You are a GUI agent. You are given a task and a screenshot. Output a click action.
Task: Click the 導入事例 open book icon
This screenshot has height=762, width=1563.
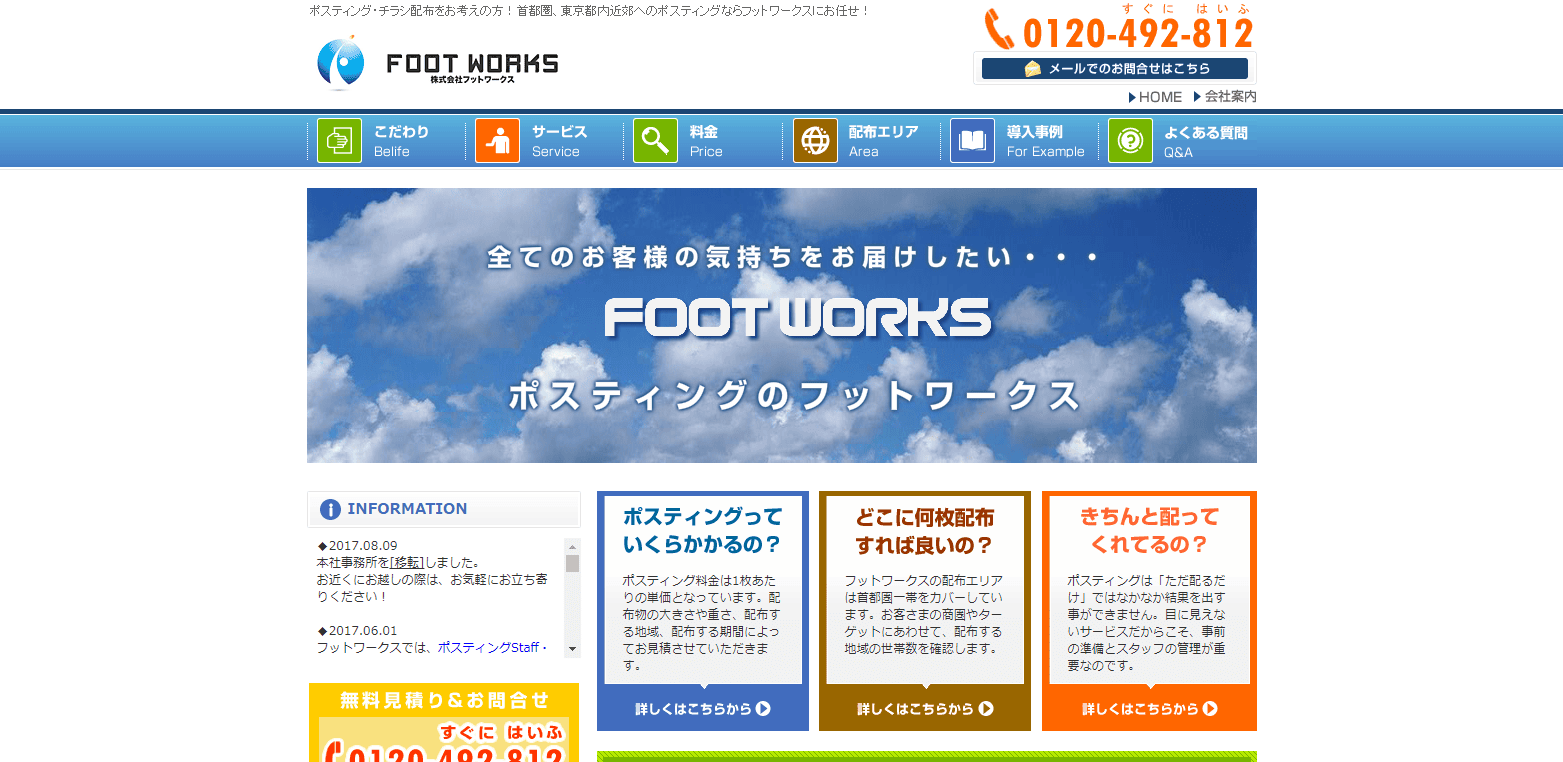pos(972,141)
